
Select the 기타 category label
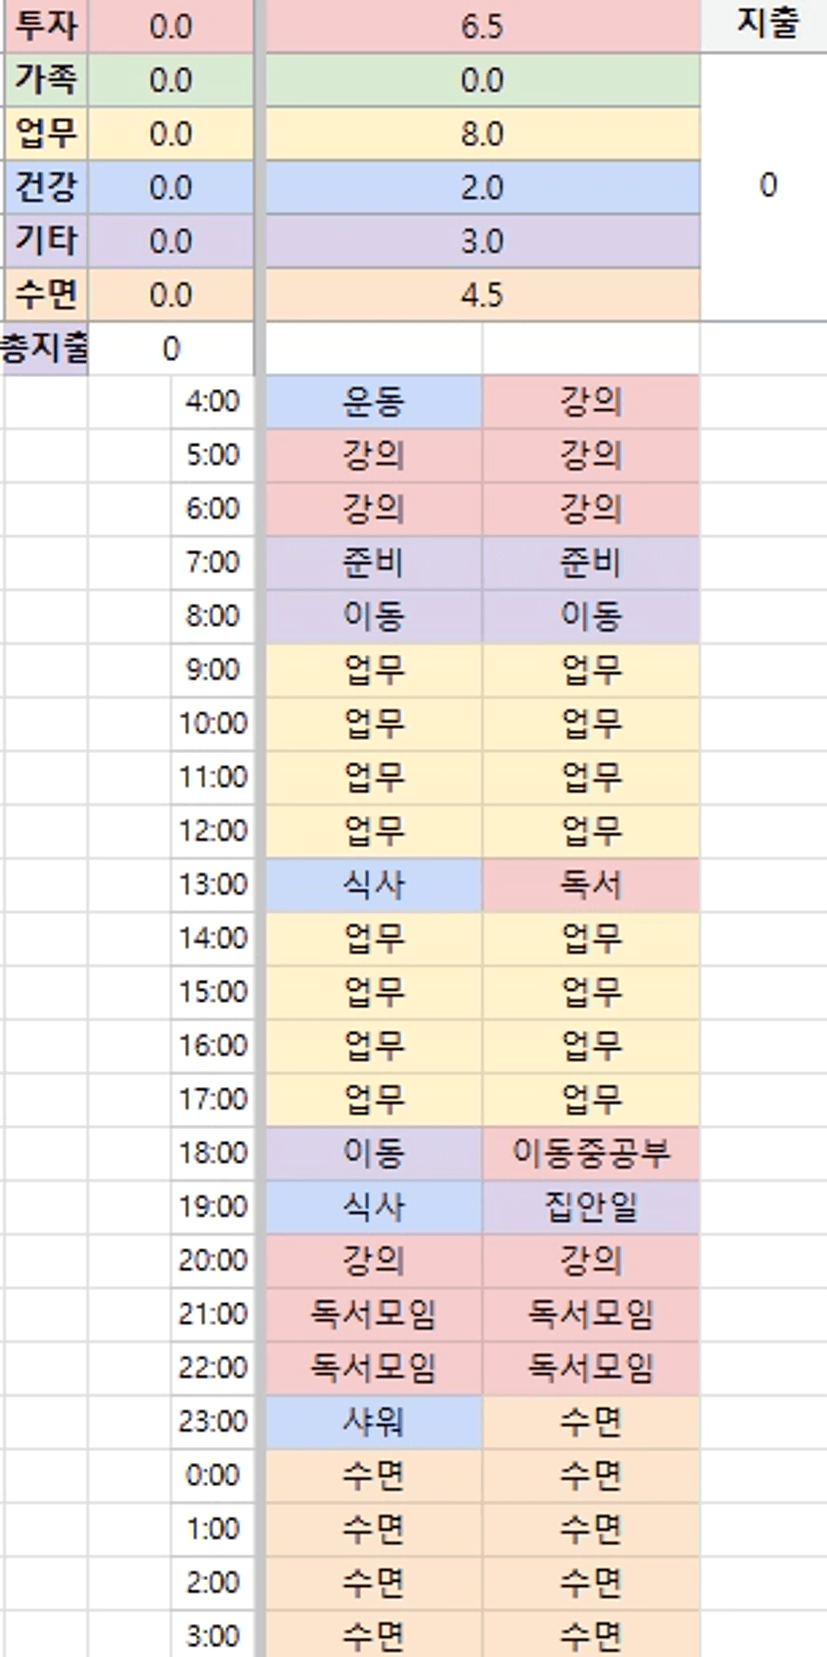[46, 241]
